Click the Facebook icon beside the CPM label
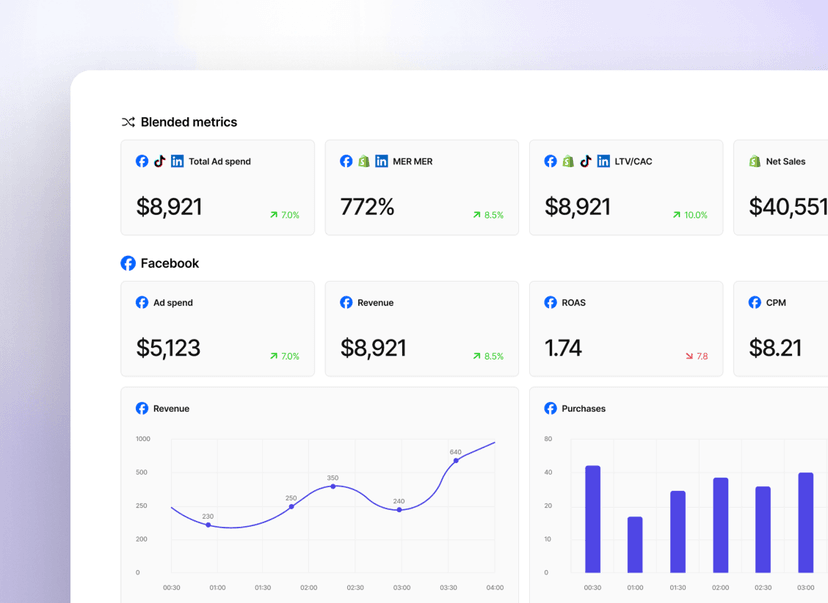Image resolution: width=828 pixels, height=603 pixels. pos(755,302)
